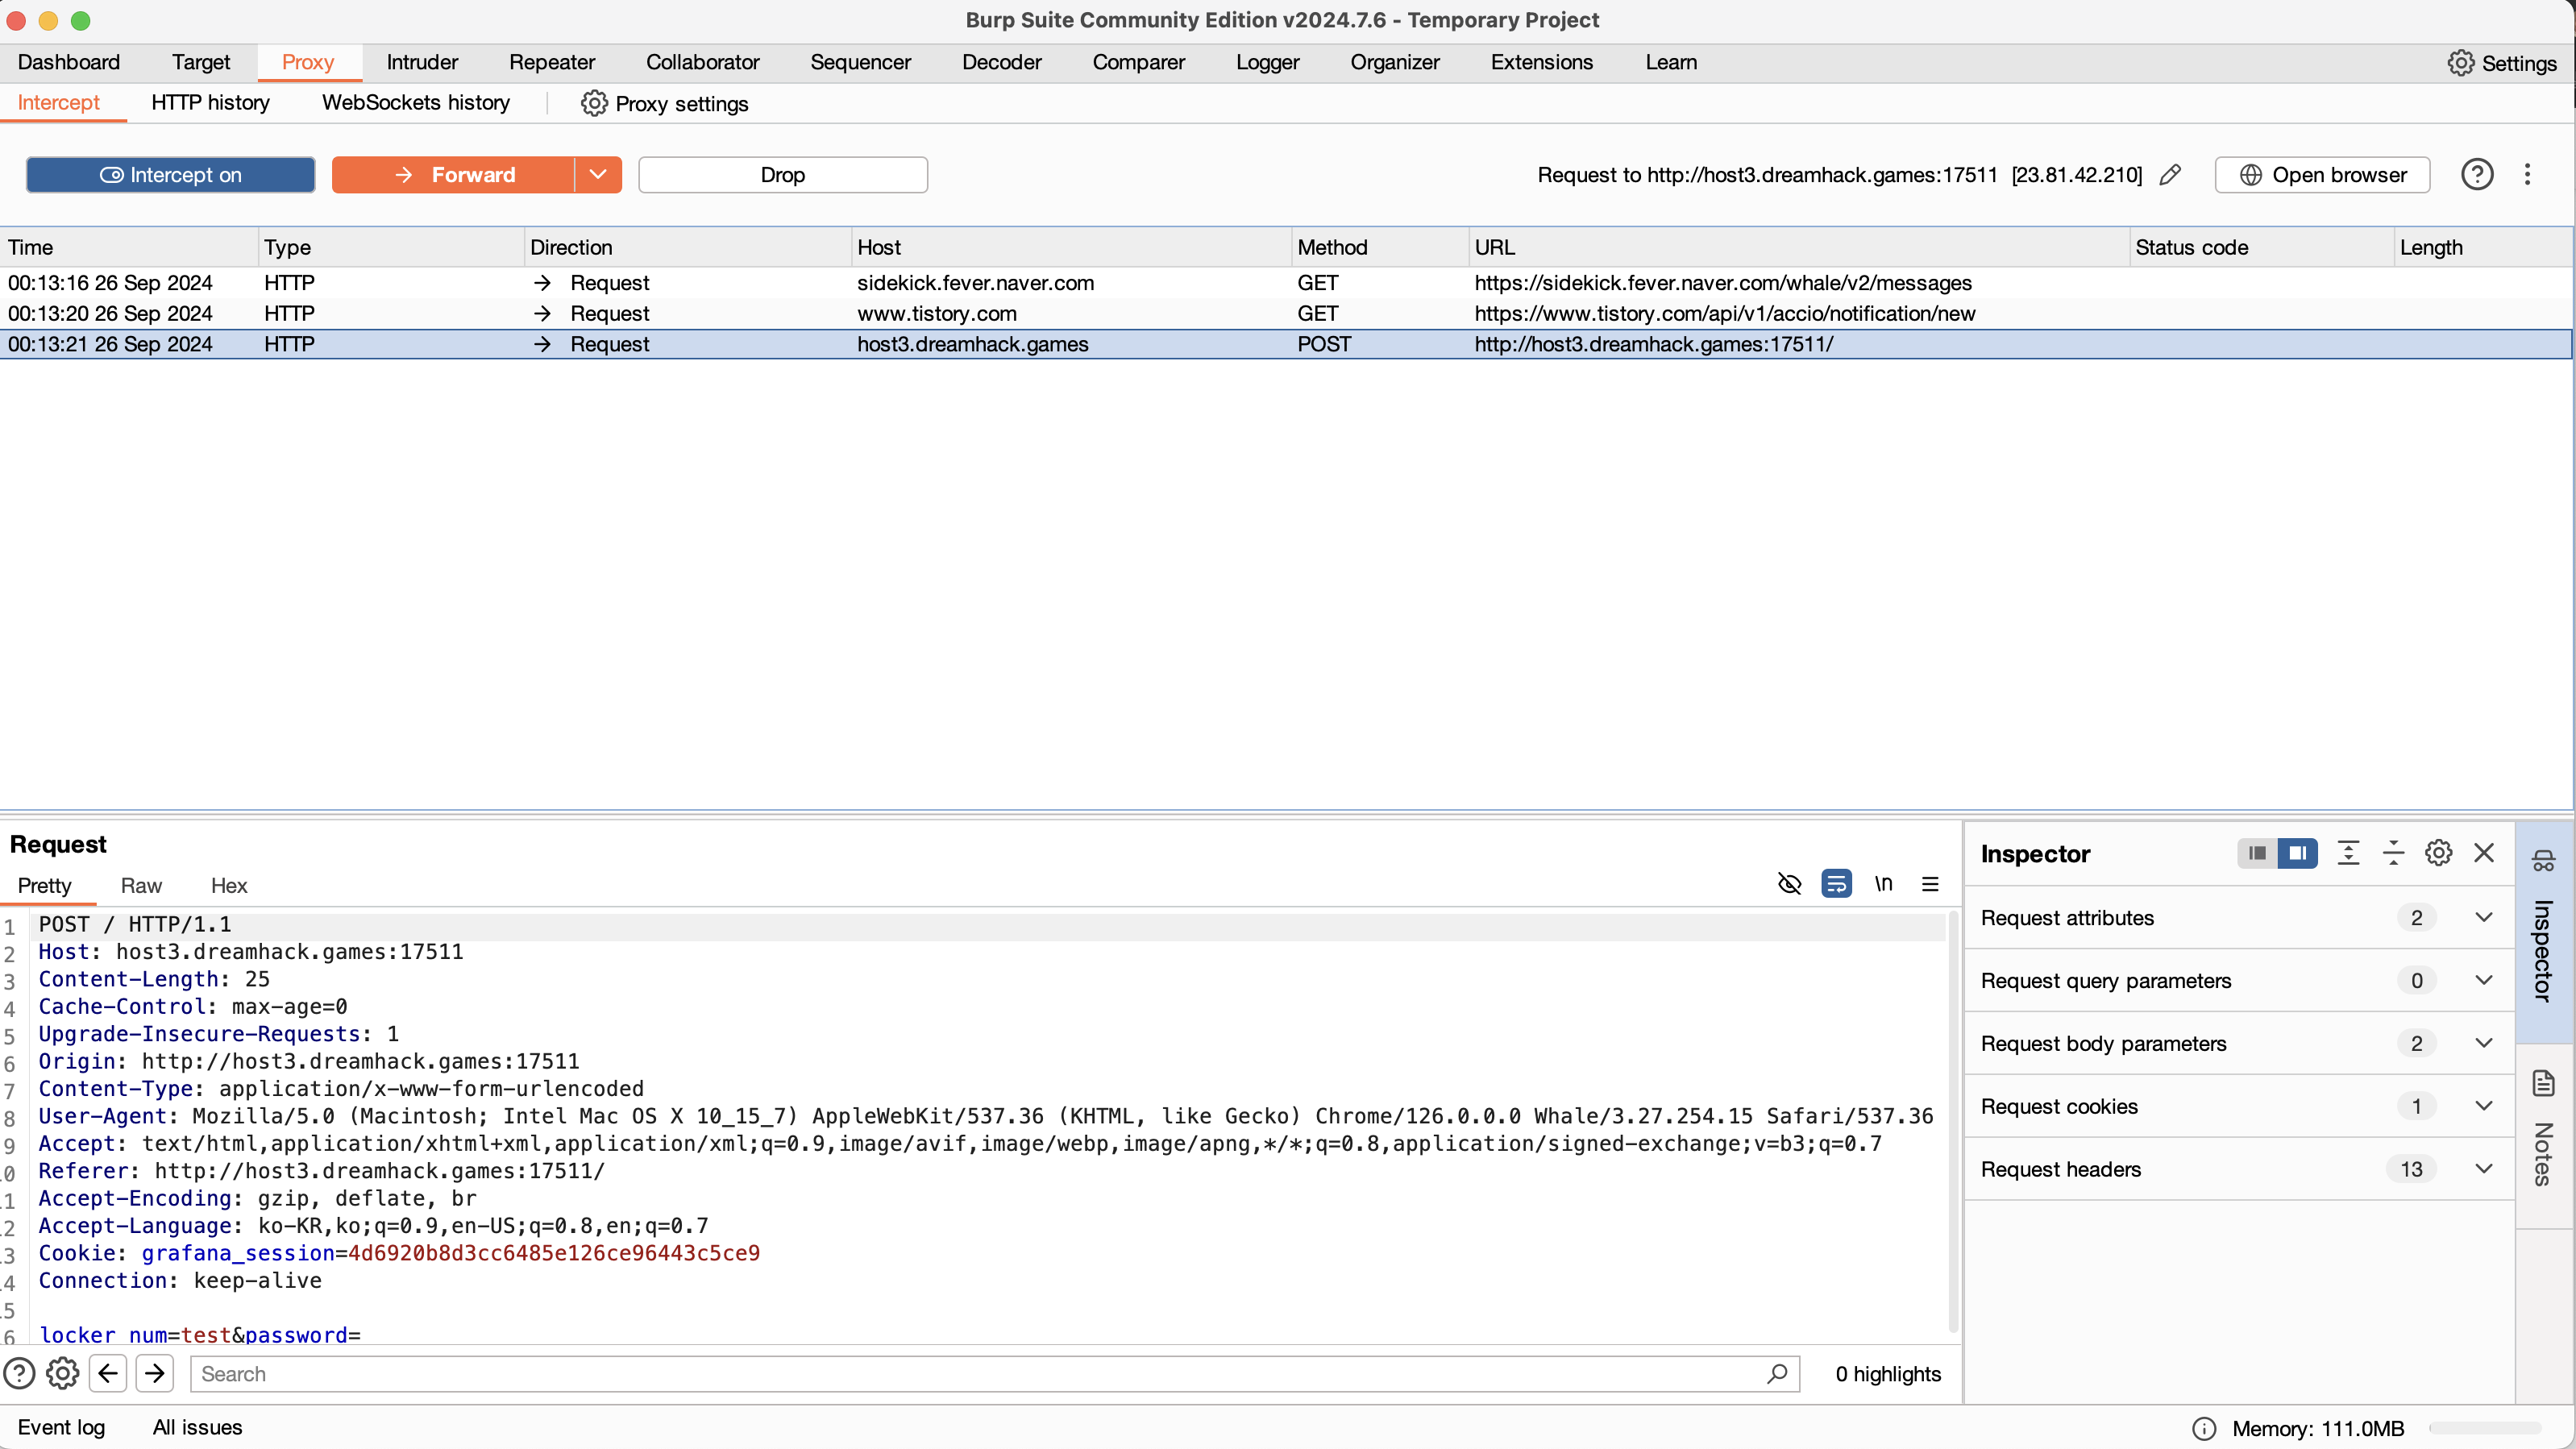Click the 0 highlights label
This screenshot has width=2576, height=1449.
(x=1888, y=1373)
